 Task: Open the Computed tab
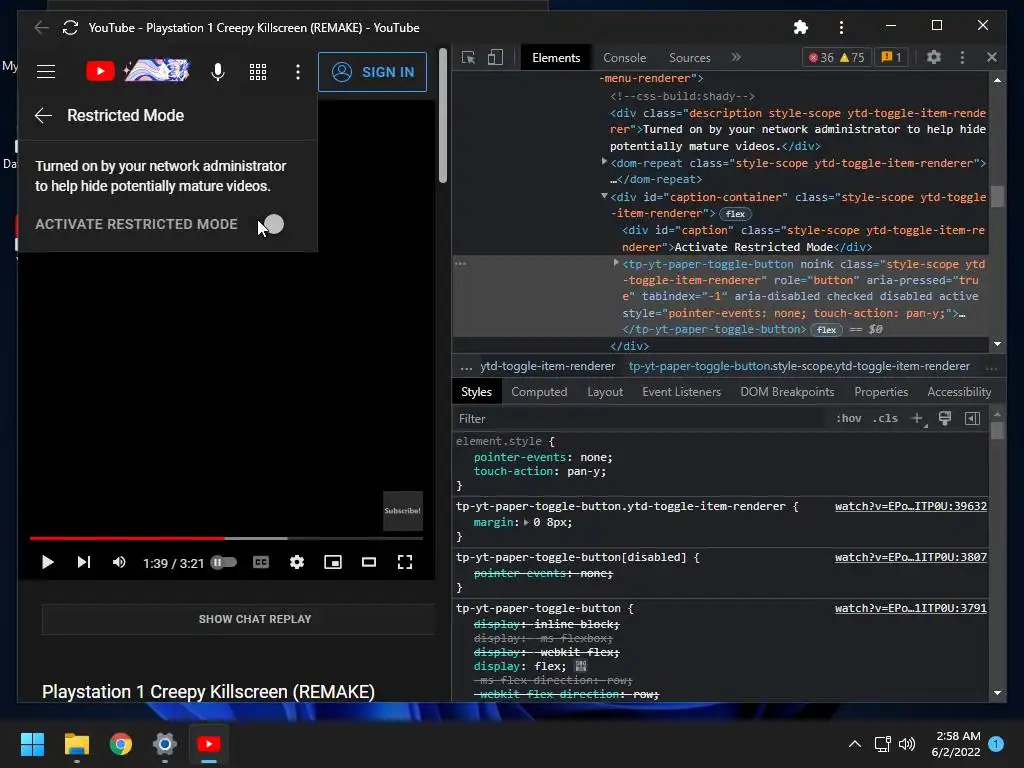tap(539, 392)
